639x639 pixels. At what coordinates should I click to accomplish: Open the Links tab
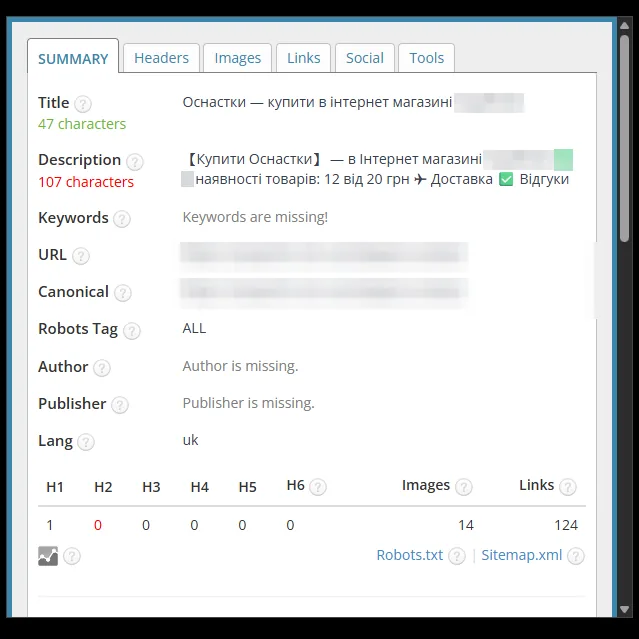304,58
